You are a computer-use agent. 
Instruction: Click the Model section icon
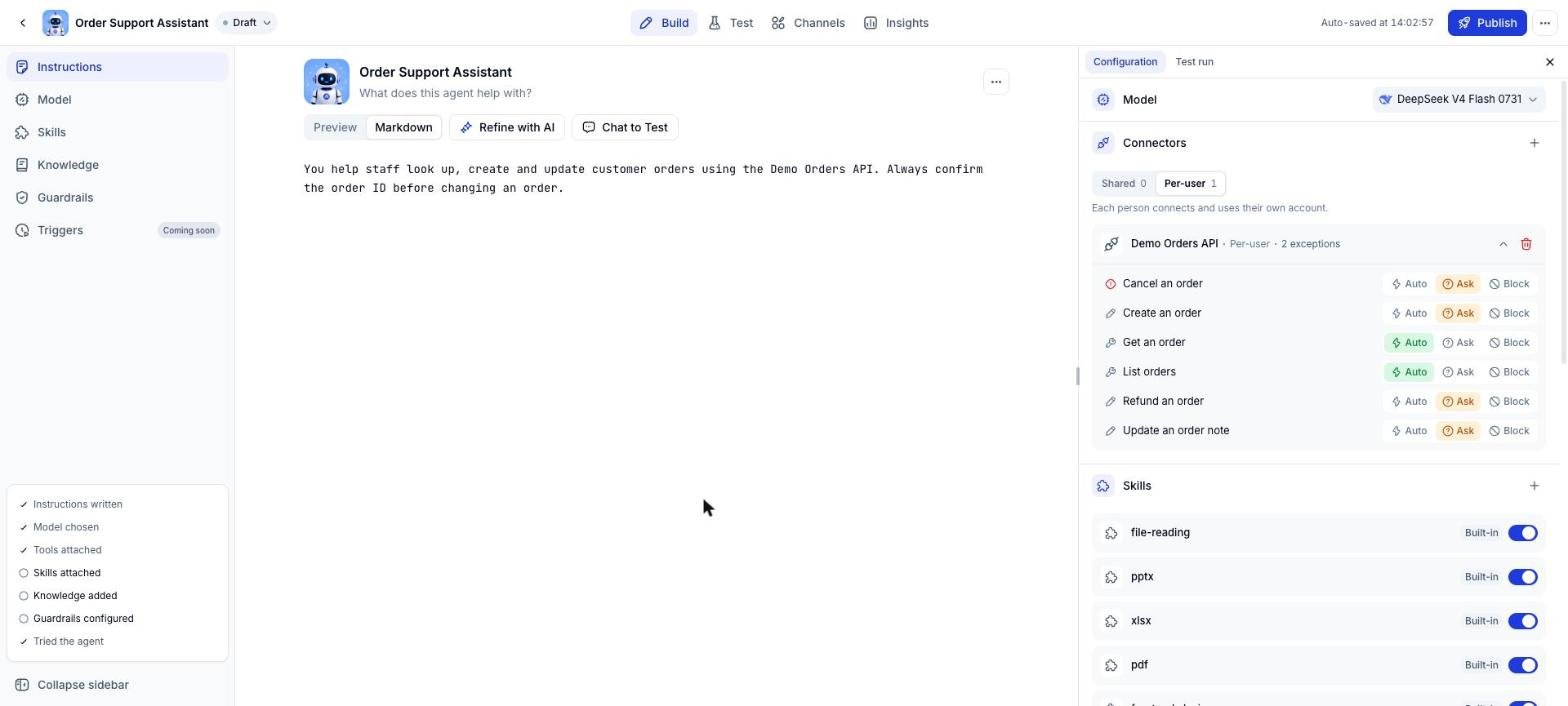pyautogui.click(x=1103, y=100)
